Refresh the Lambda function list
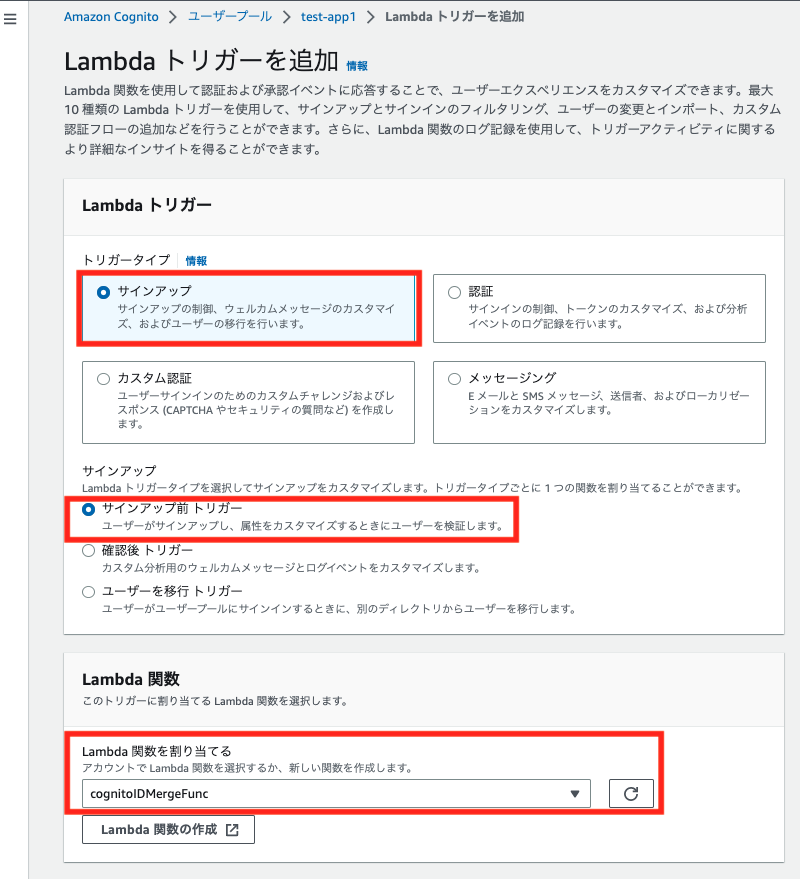This screenshot has height=879, width=800. pyautogui.click(x=631, y=793)
